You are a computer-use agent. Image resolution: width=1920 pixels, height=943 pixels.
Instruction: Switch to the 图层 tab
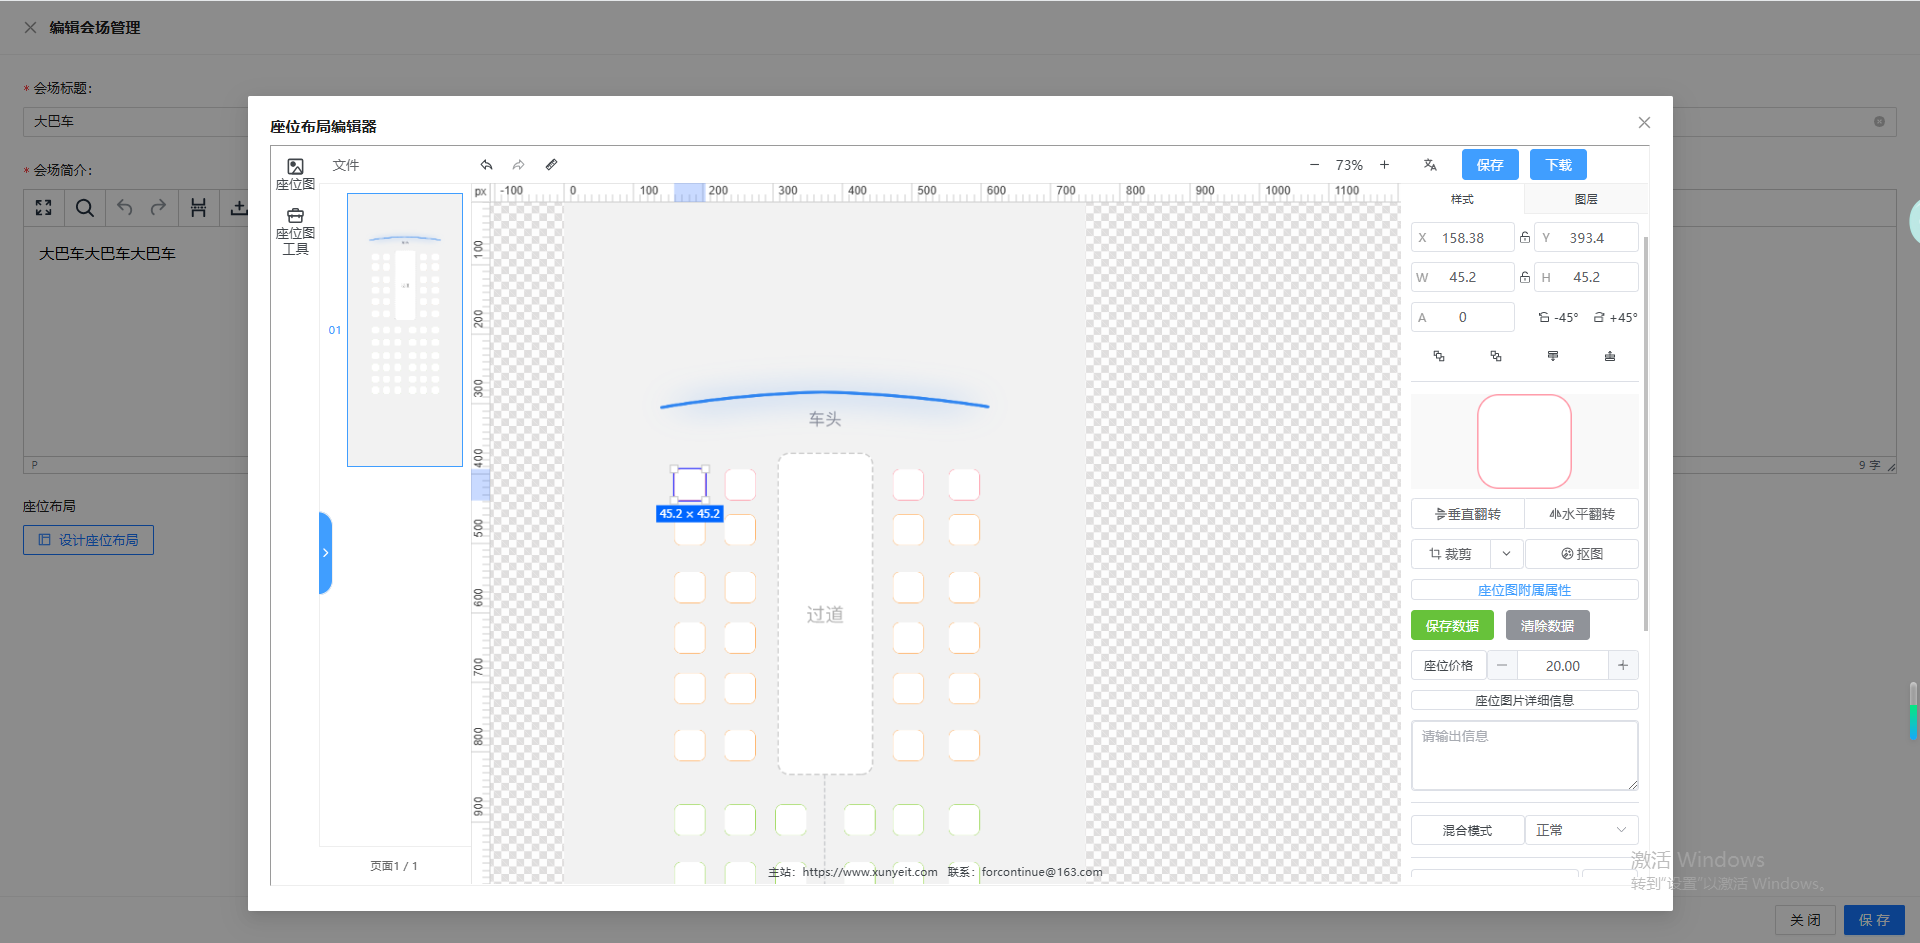pyautogui.click(x=1586, y=199)
